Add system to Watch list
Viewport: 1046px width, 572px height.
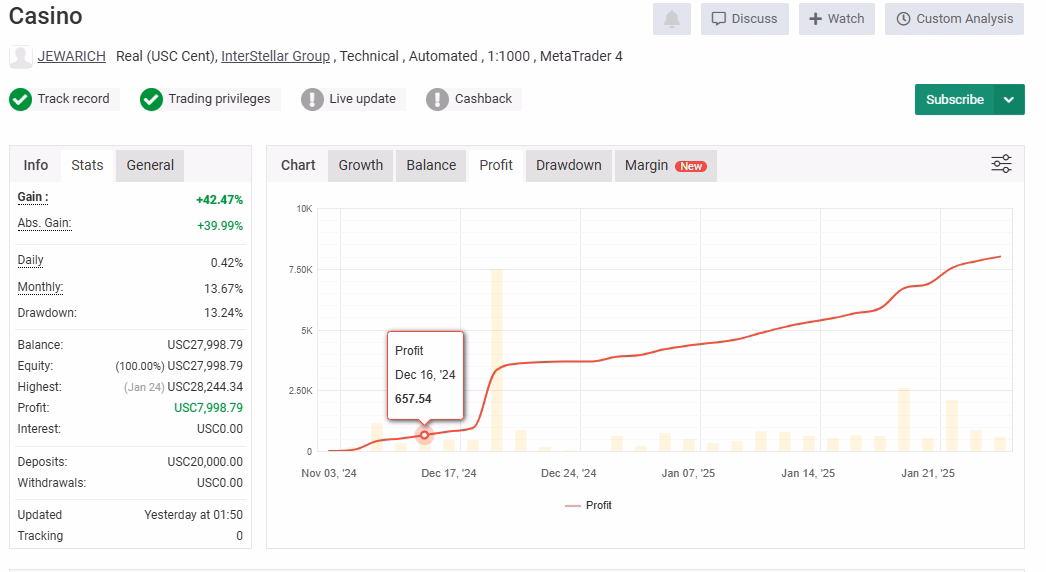point(836,19)
